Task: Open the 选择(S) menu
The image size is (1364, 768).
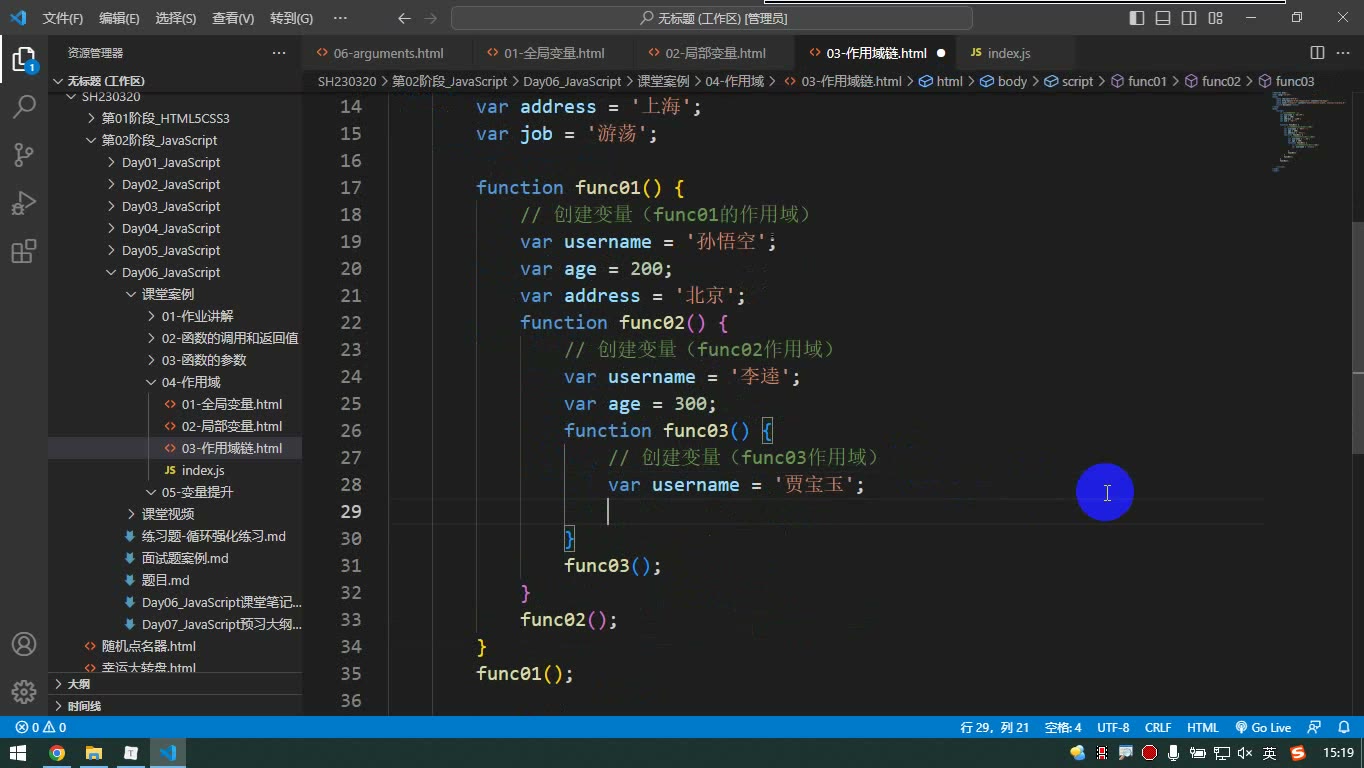Action: click(x=176, y=18)
